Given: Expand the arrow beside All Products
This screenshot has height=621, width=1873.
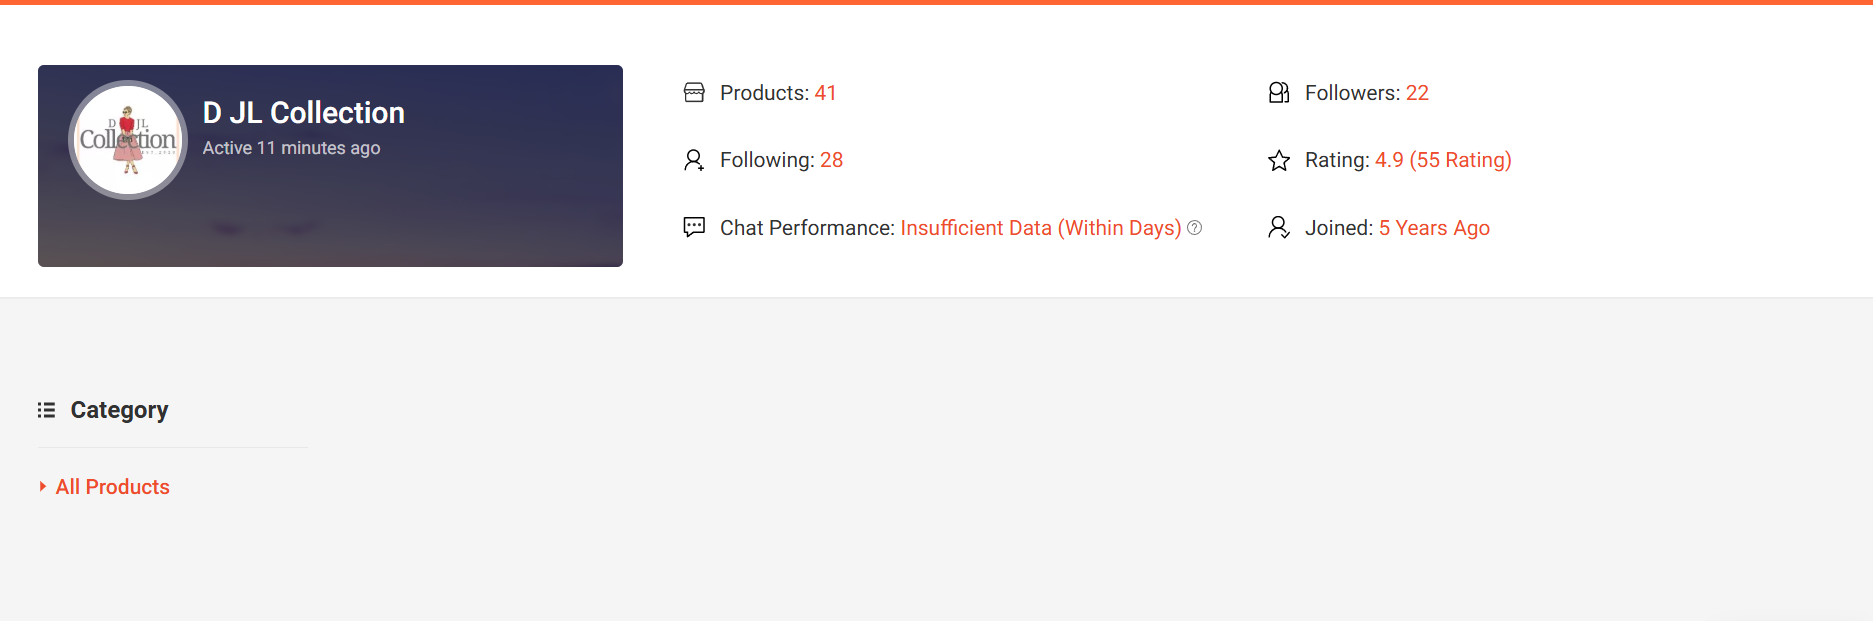Looking at the screenshot, I should pyautogui.click(x=43, y=486).
